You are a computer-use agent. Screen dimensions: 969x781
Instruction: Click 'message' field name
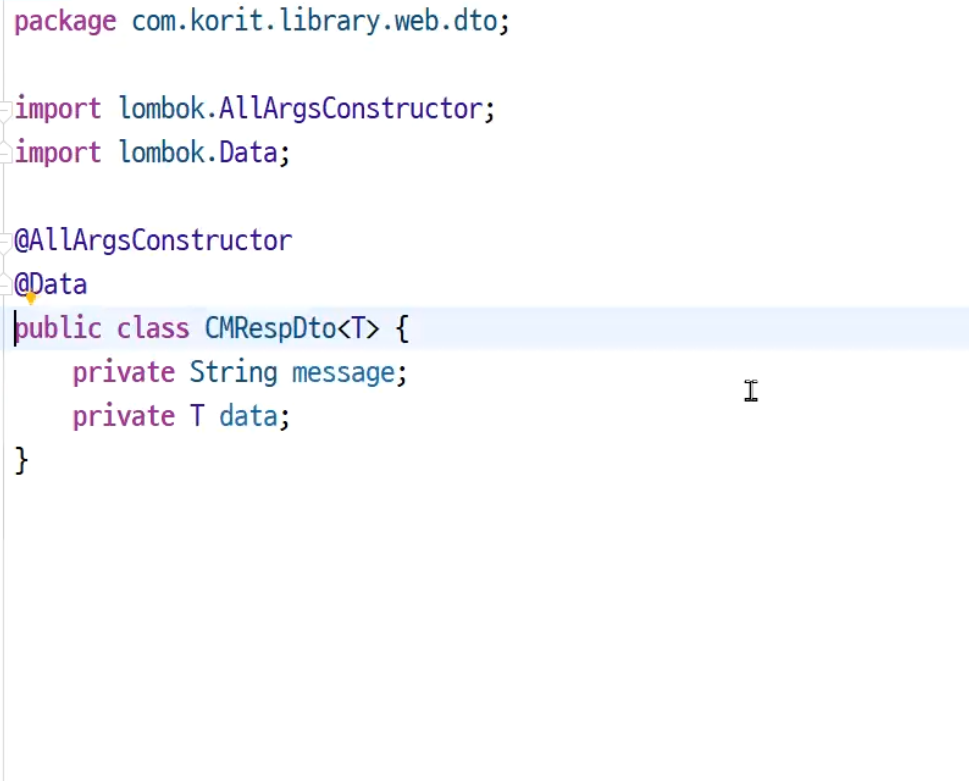click(344, 373)
